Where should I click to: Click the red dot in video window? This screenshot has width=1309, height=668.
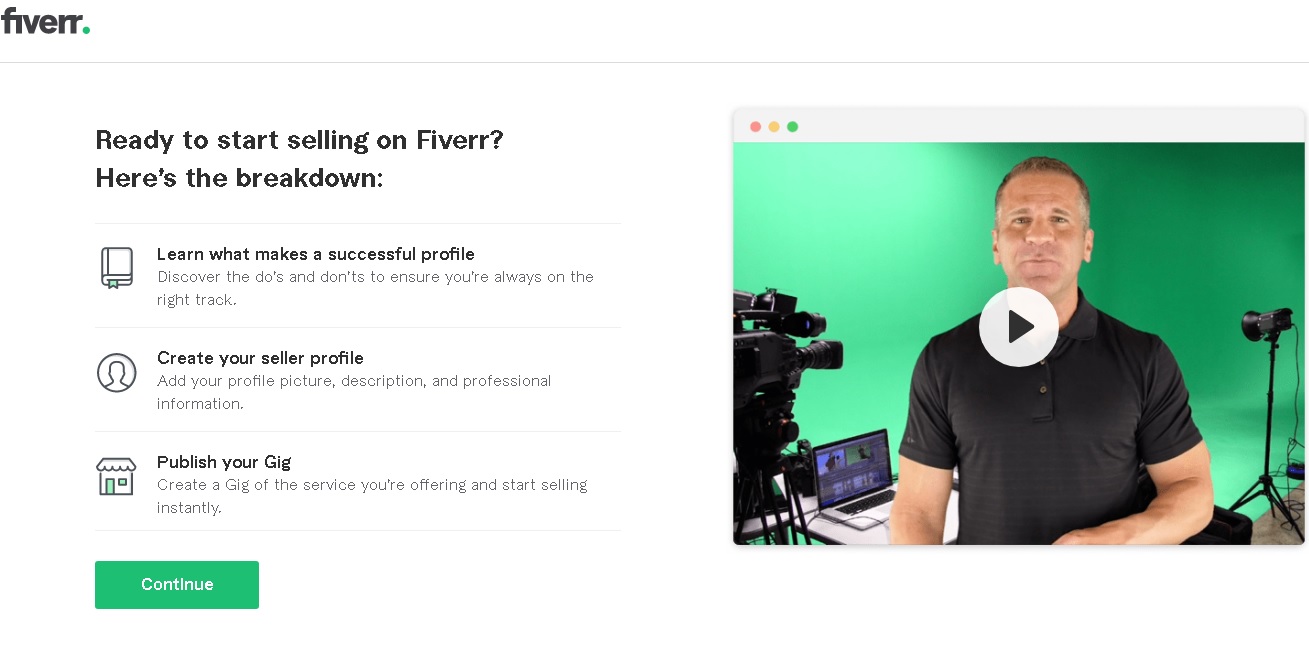755,127
